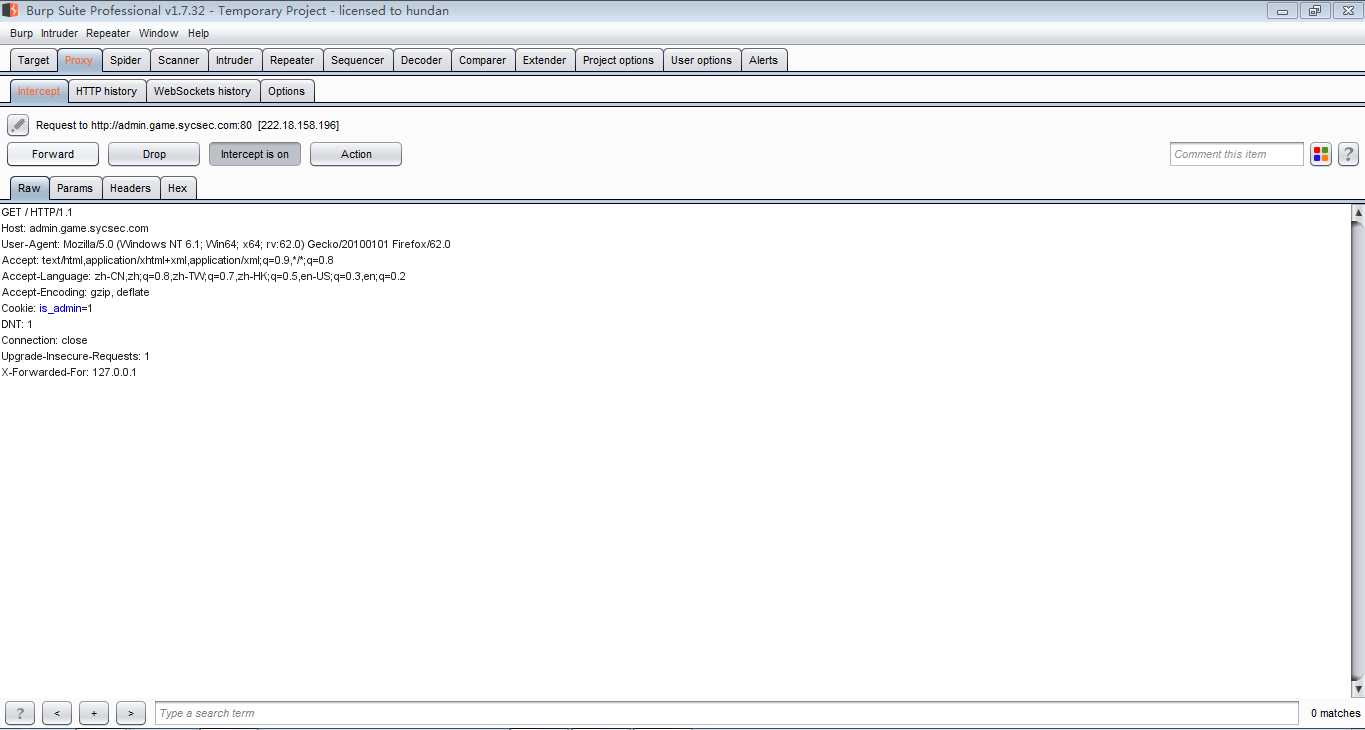Open the User options tab
Viewport: 1365px width, 730px height.
pos(701,60)
